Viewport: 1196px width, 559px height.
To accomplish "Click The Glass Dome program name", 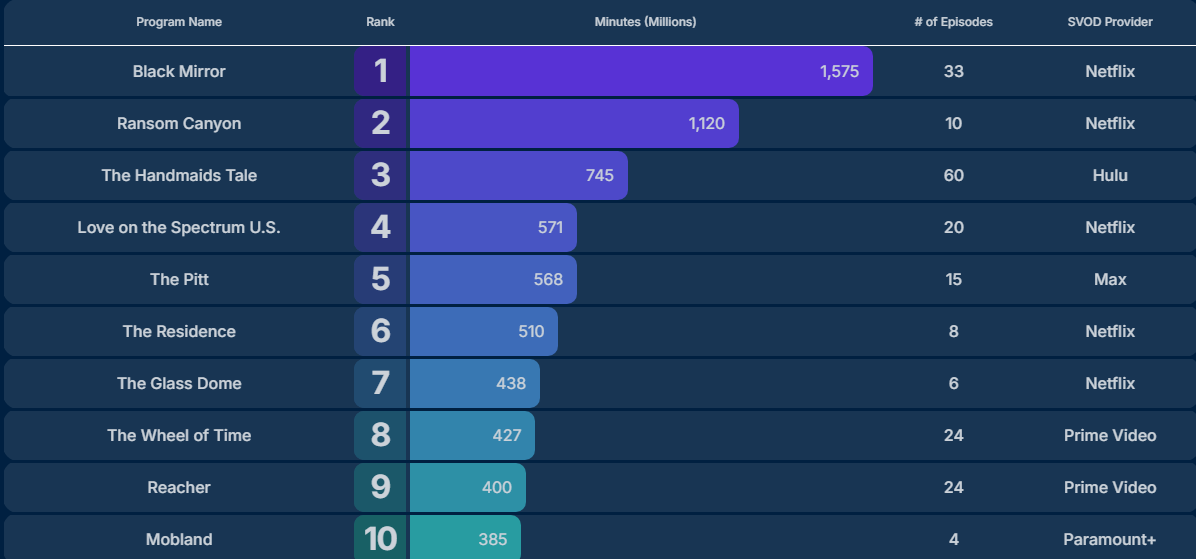I will tap(179, 384).
